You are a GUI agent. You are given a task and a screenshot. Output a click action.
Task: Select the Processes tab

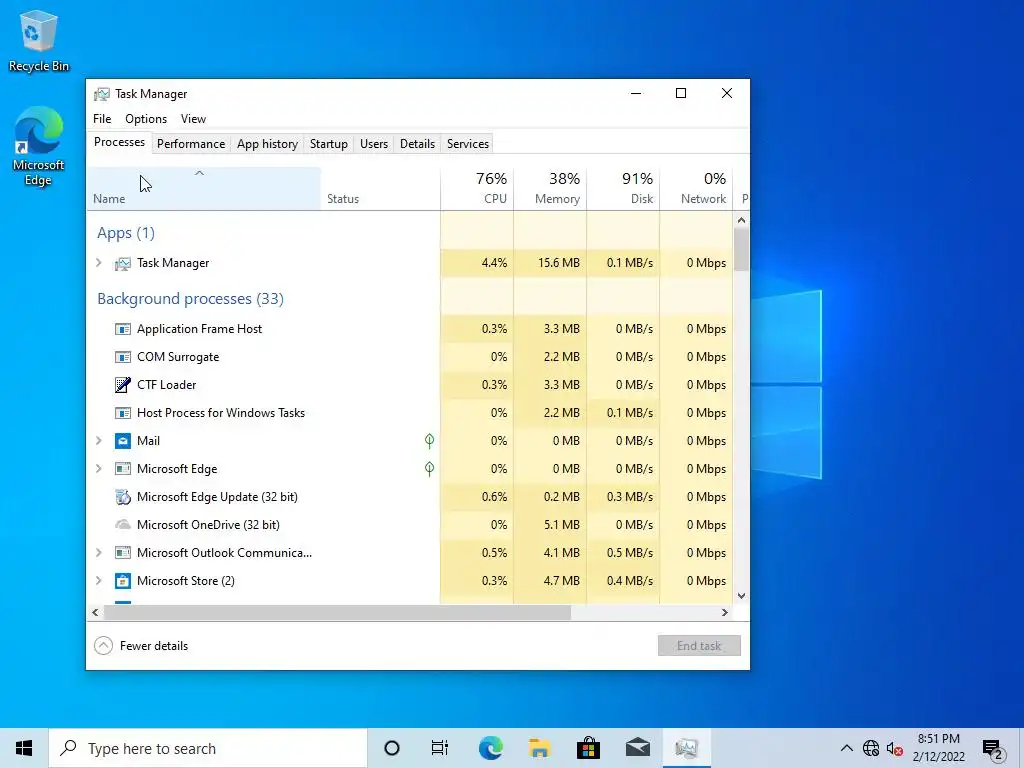[120, 142]
